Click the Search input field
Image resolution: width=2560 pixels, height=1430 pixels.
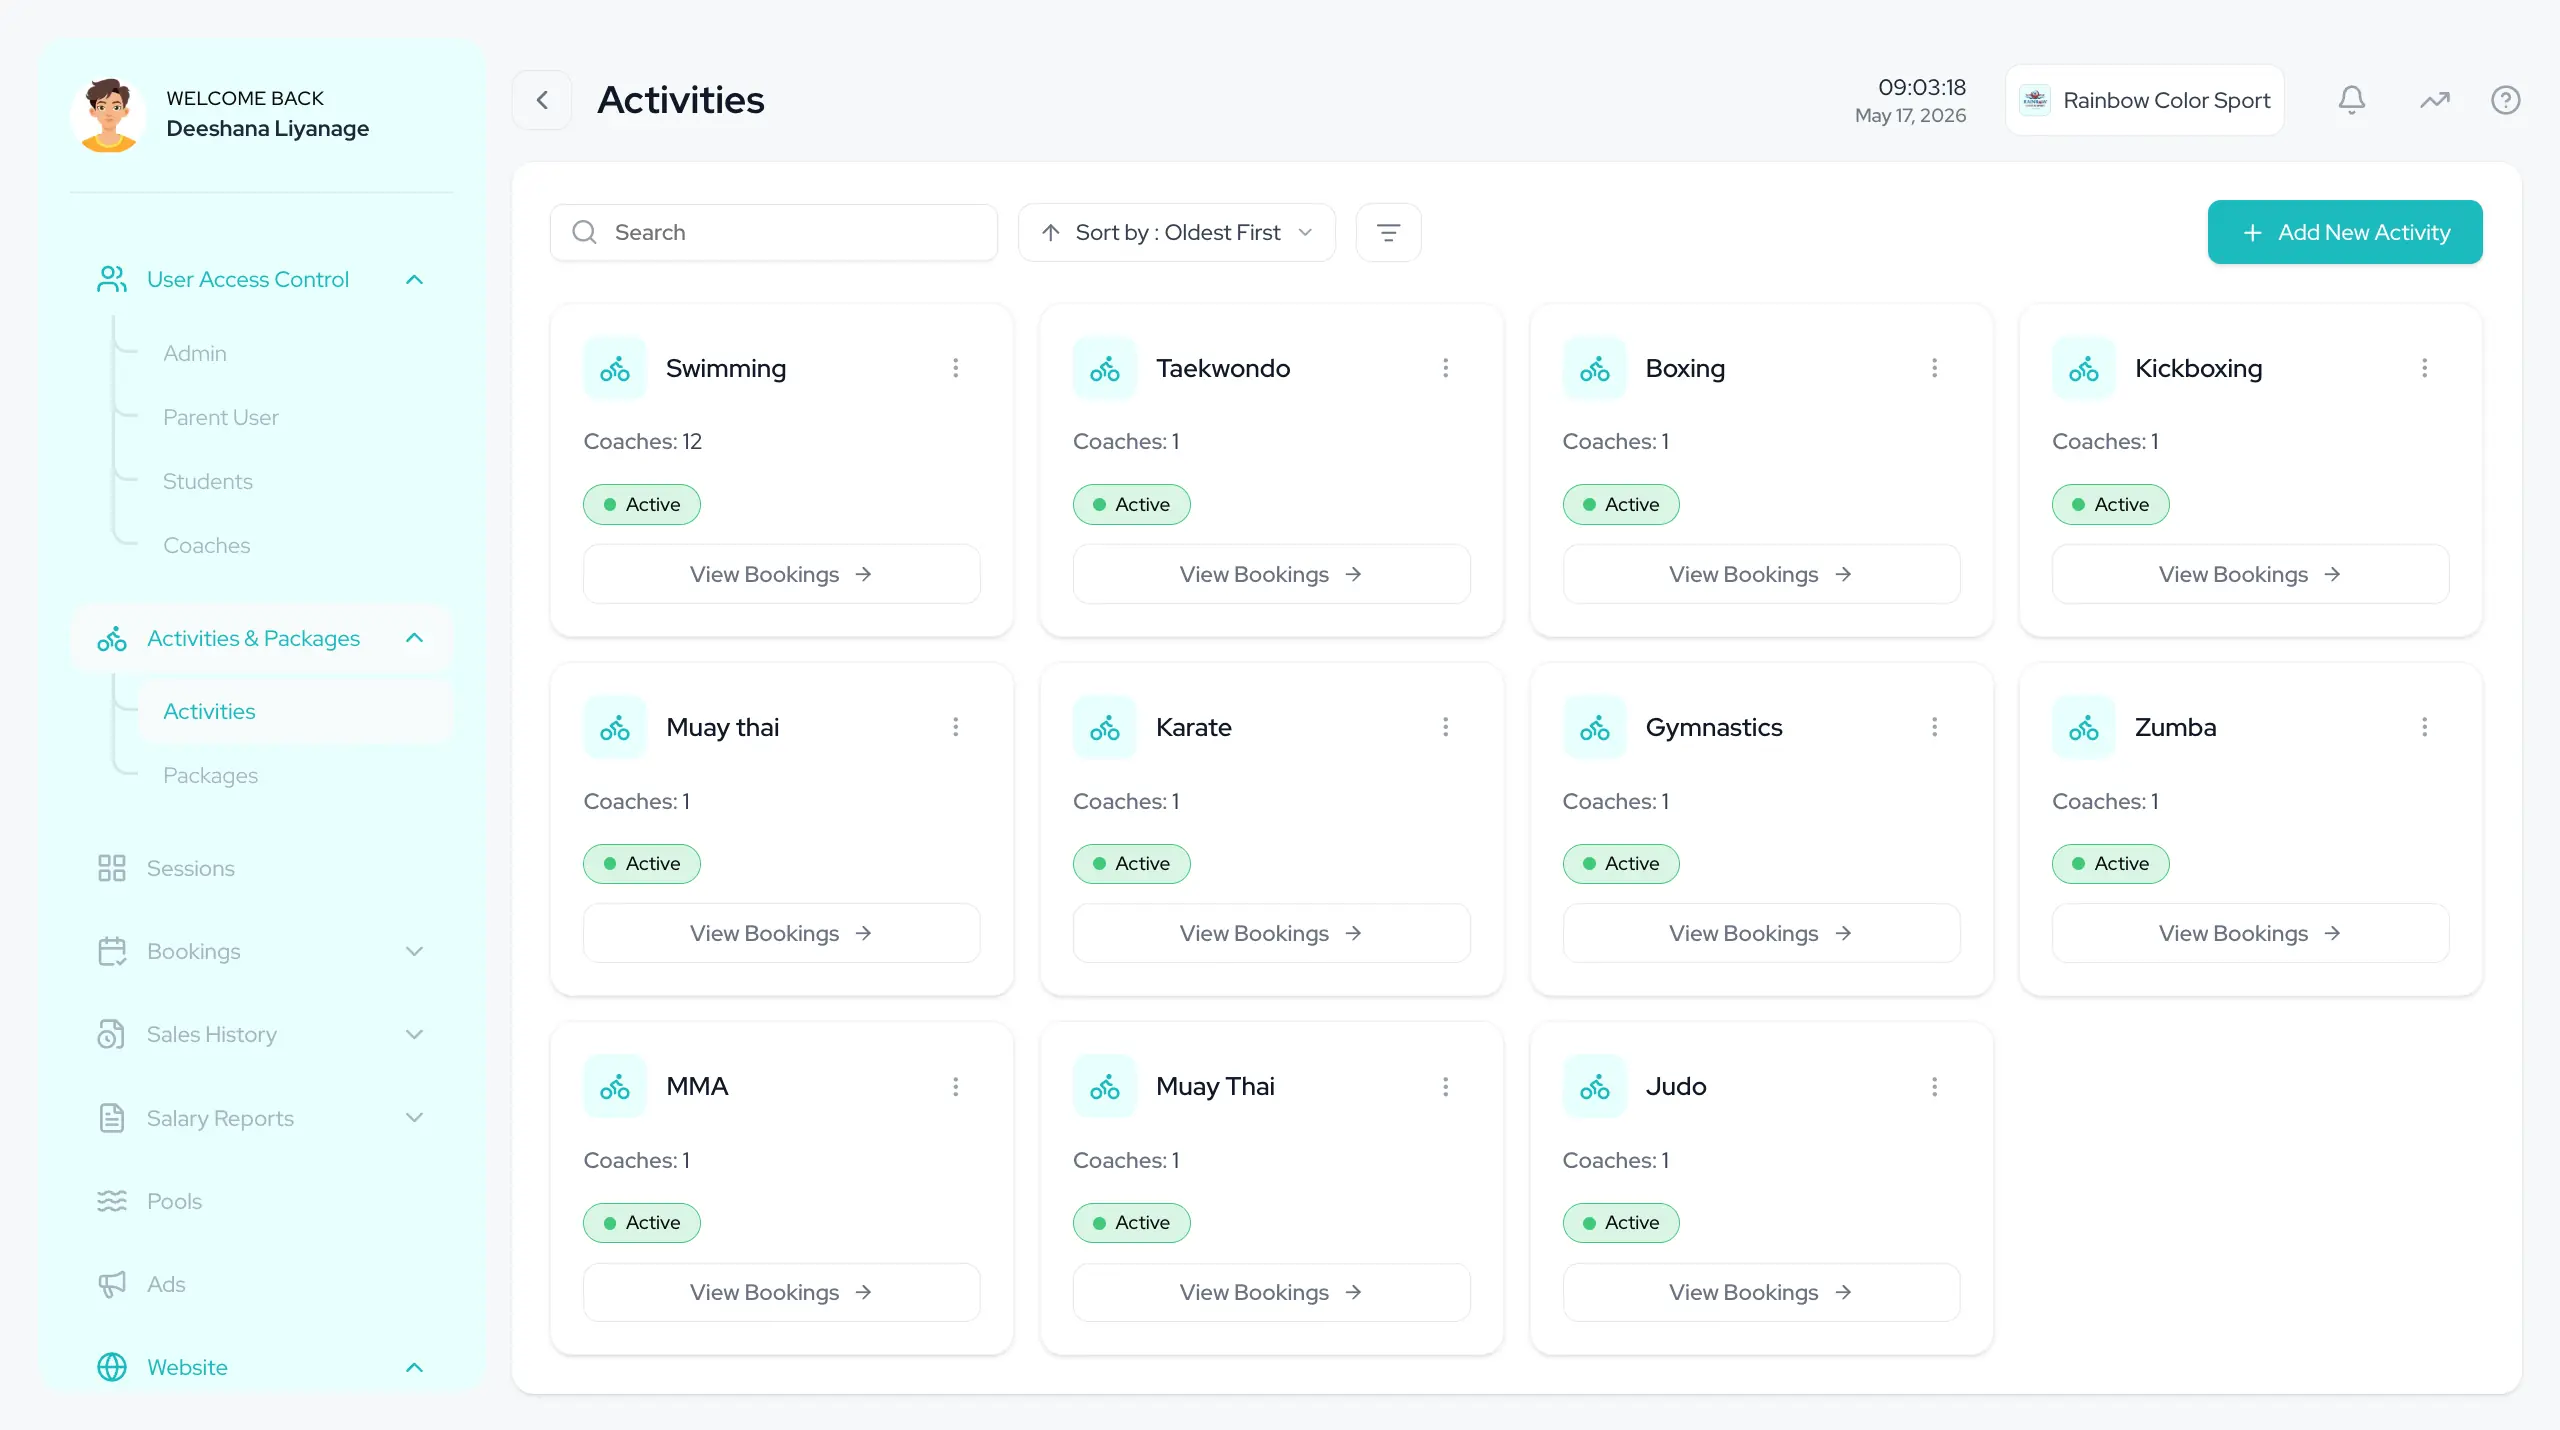(774, 232)
